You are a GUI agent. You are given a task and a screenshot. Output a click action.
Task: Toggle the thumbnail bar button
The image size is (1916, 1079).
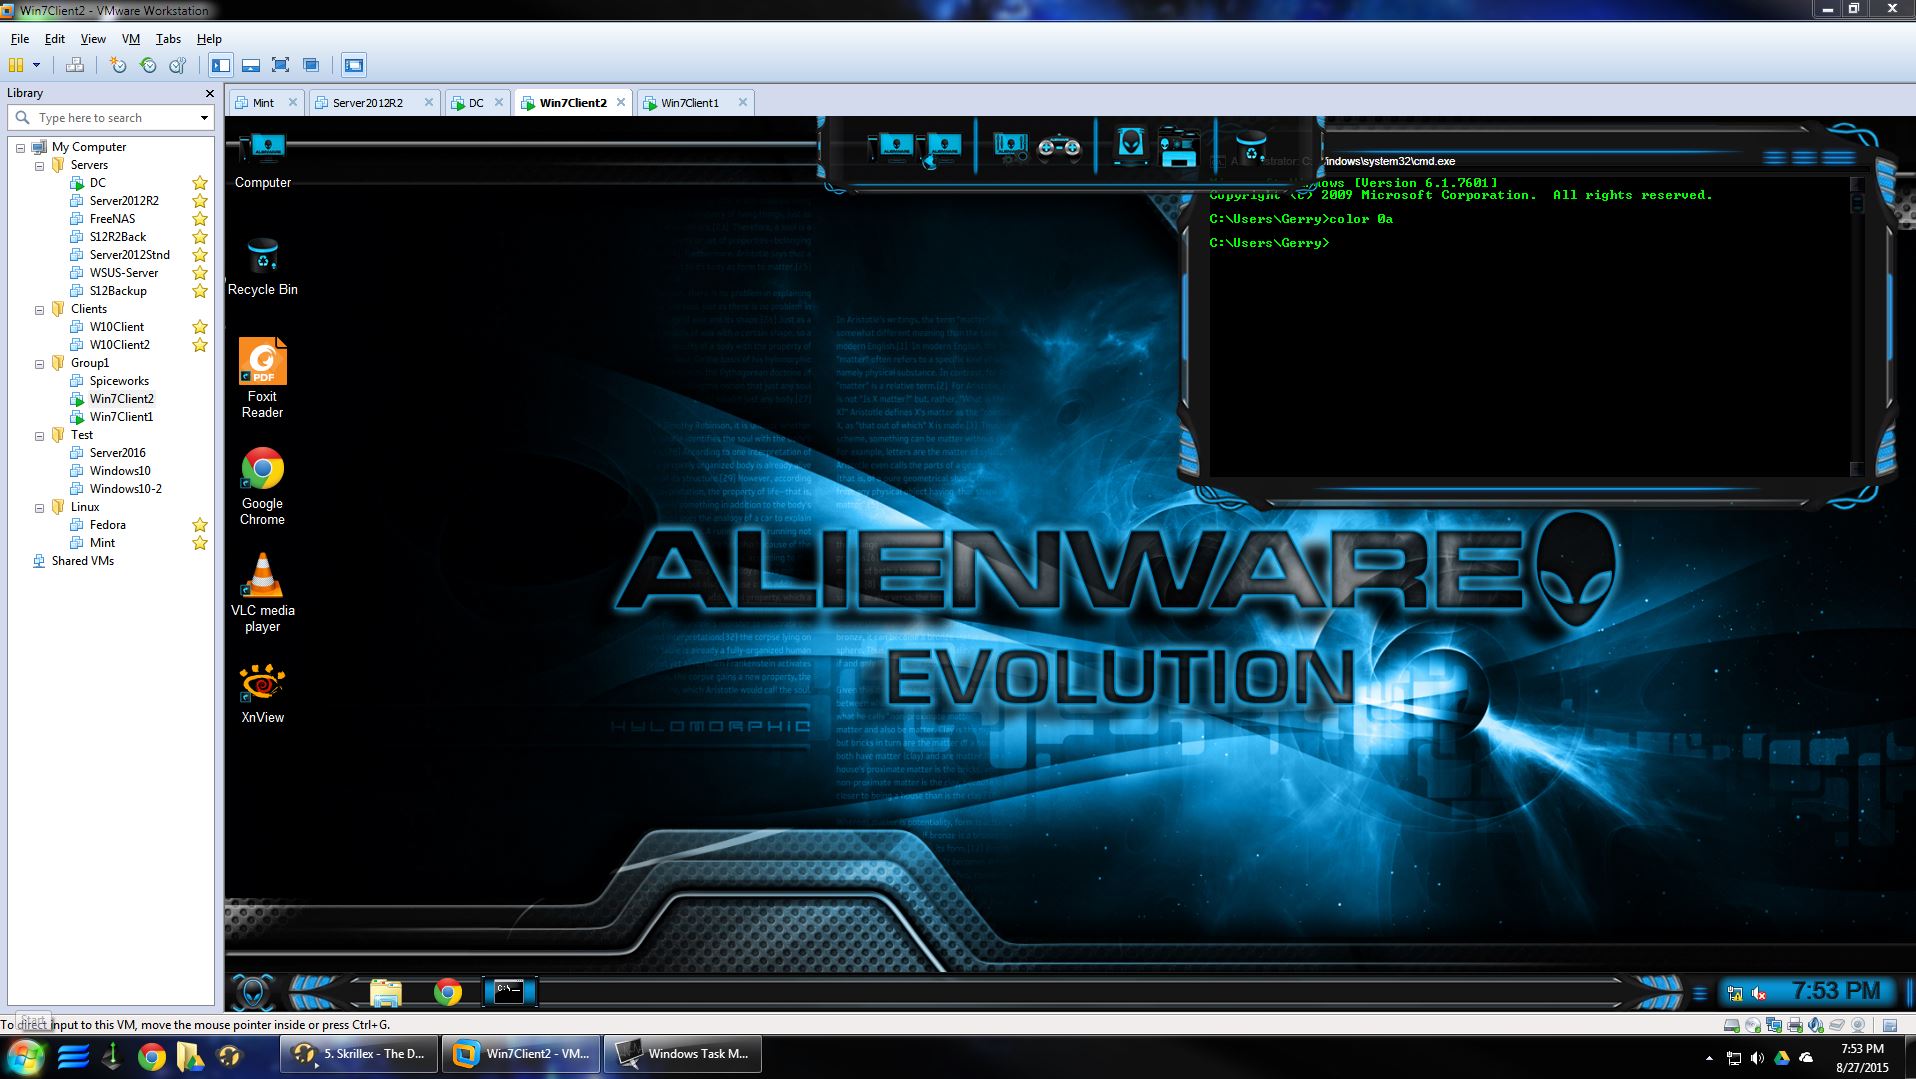click(251, 65)
